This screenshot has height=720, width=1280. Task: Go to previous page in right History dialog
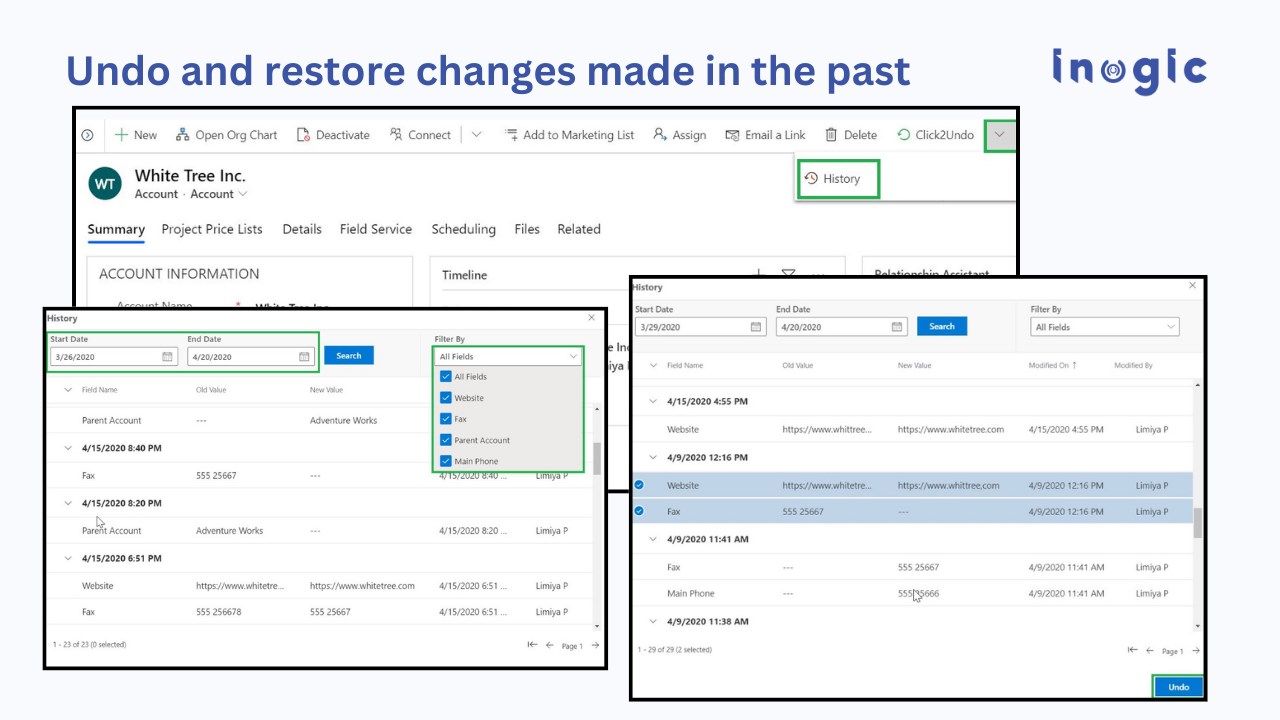click(x=1149, y=650)
